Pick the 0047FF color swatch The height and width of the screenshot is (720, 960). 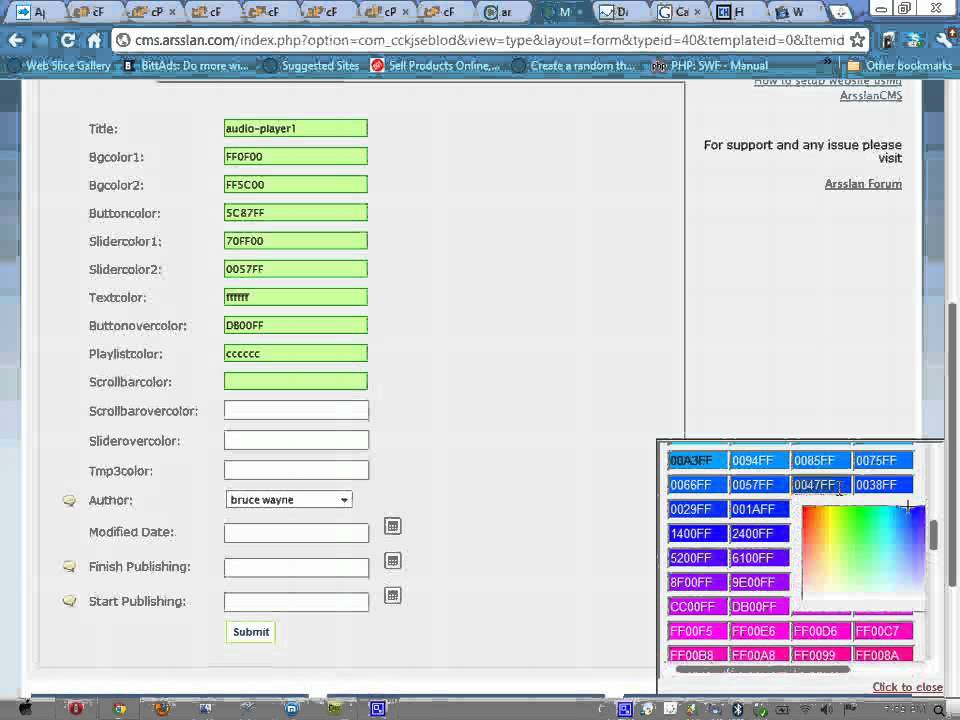click(x=820, y=485)
